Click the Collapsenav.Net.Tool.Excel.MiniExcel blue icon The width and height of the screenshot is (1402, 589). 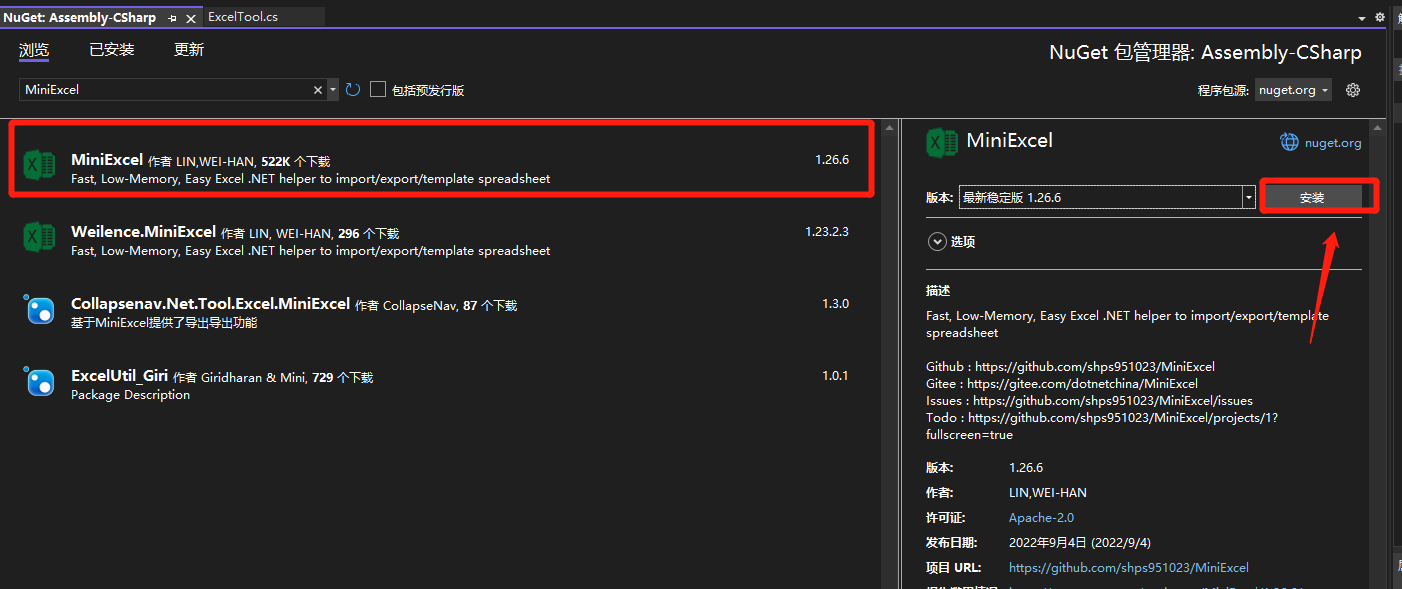click(x=39, y=310)
